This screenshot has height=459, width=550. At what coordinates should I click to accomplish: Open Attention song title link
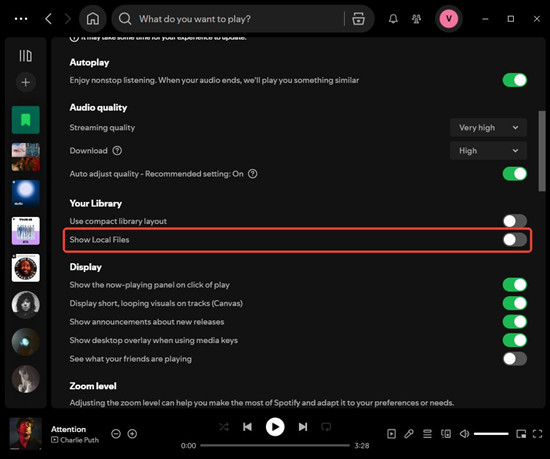(x=68, y=430)
